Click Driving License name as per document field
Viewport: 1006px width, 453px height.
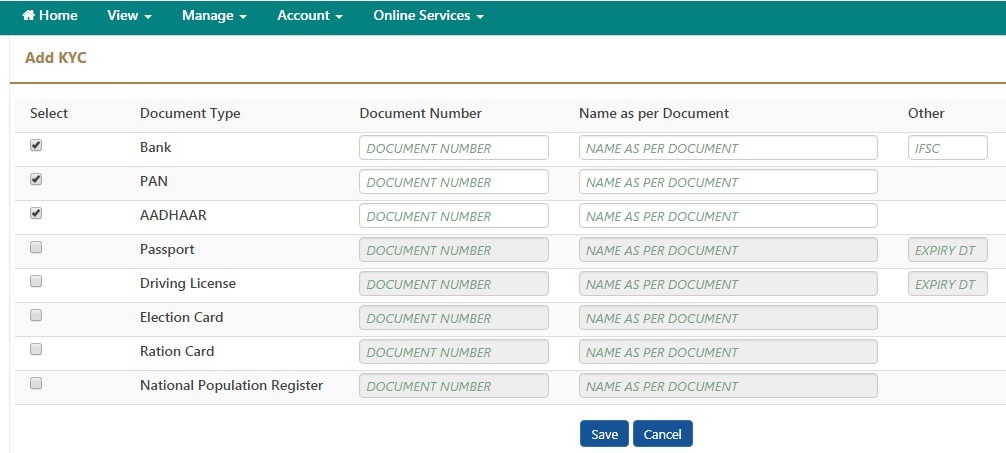tap(728, 284)
